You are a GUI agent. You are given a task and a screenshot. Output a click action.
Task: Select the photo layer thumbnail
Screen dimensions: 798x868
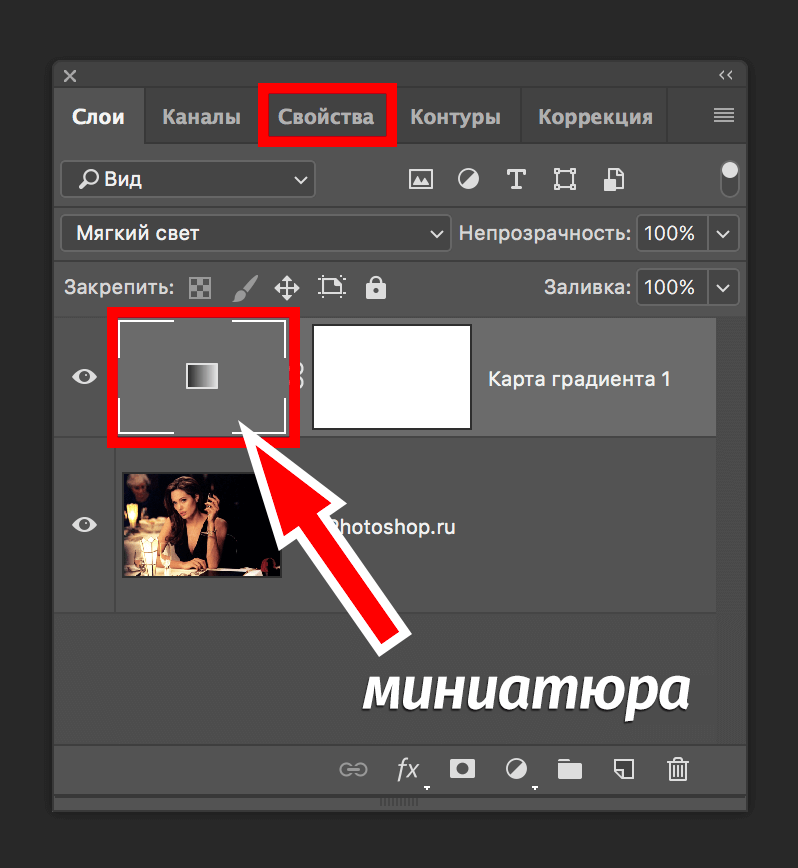pyautogui.click(x=202, y=525)
